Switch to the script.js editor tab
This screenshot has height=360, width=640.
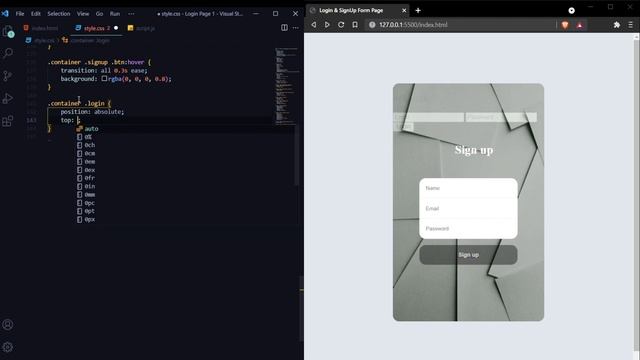(x=142, y=28)
